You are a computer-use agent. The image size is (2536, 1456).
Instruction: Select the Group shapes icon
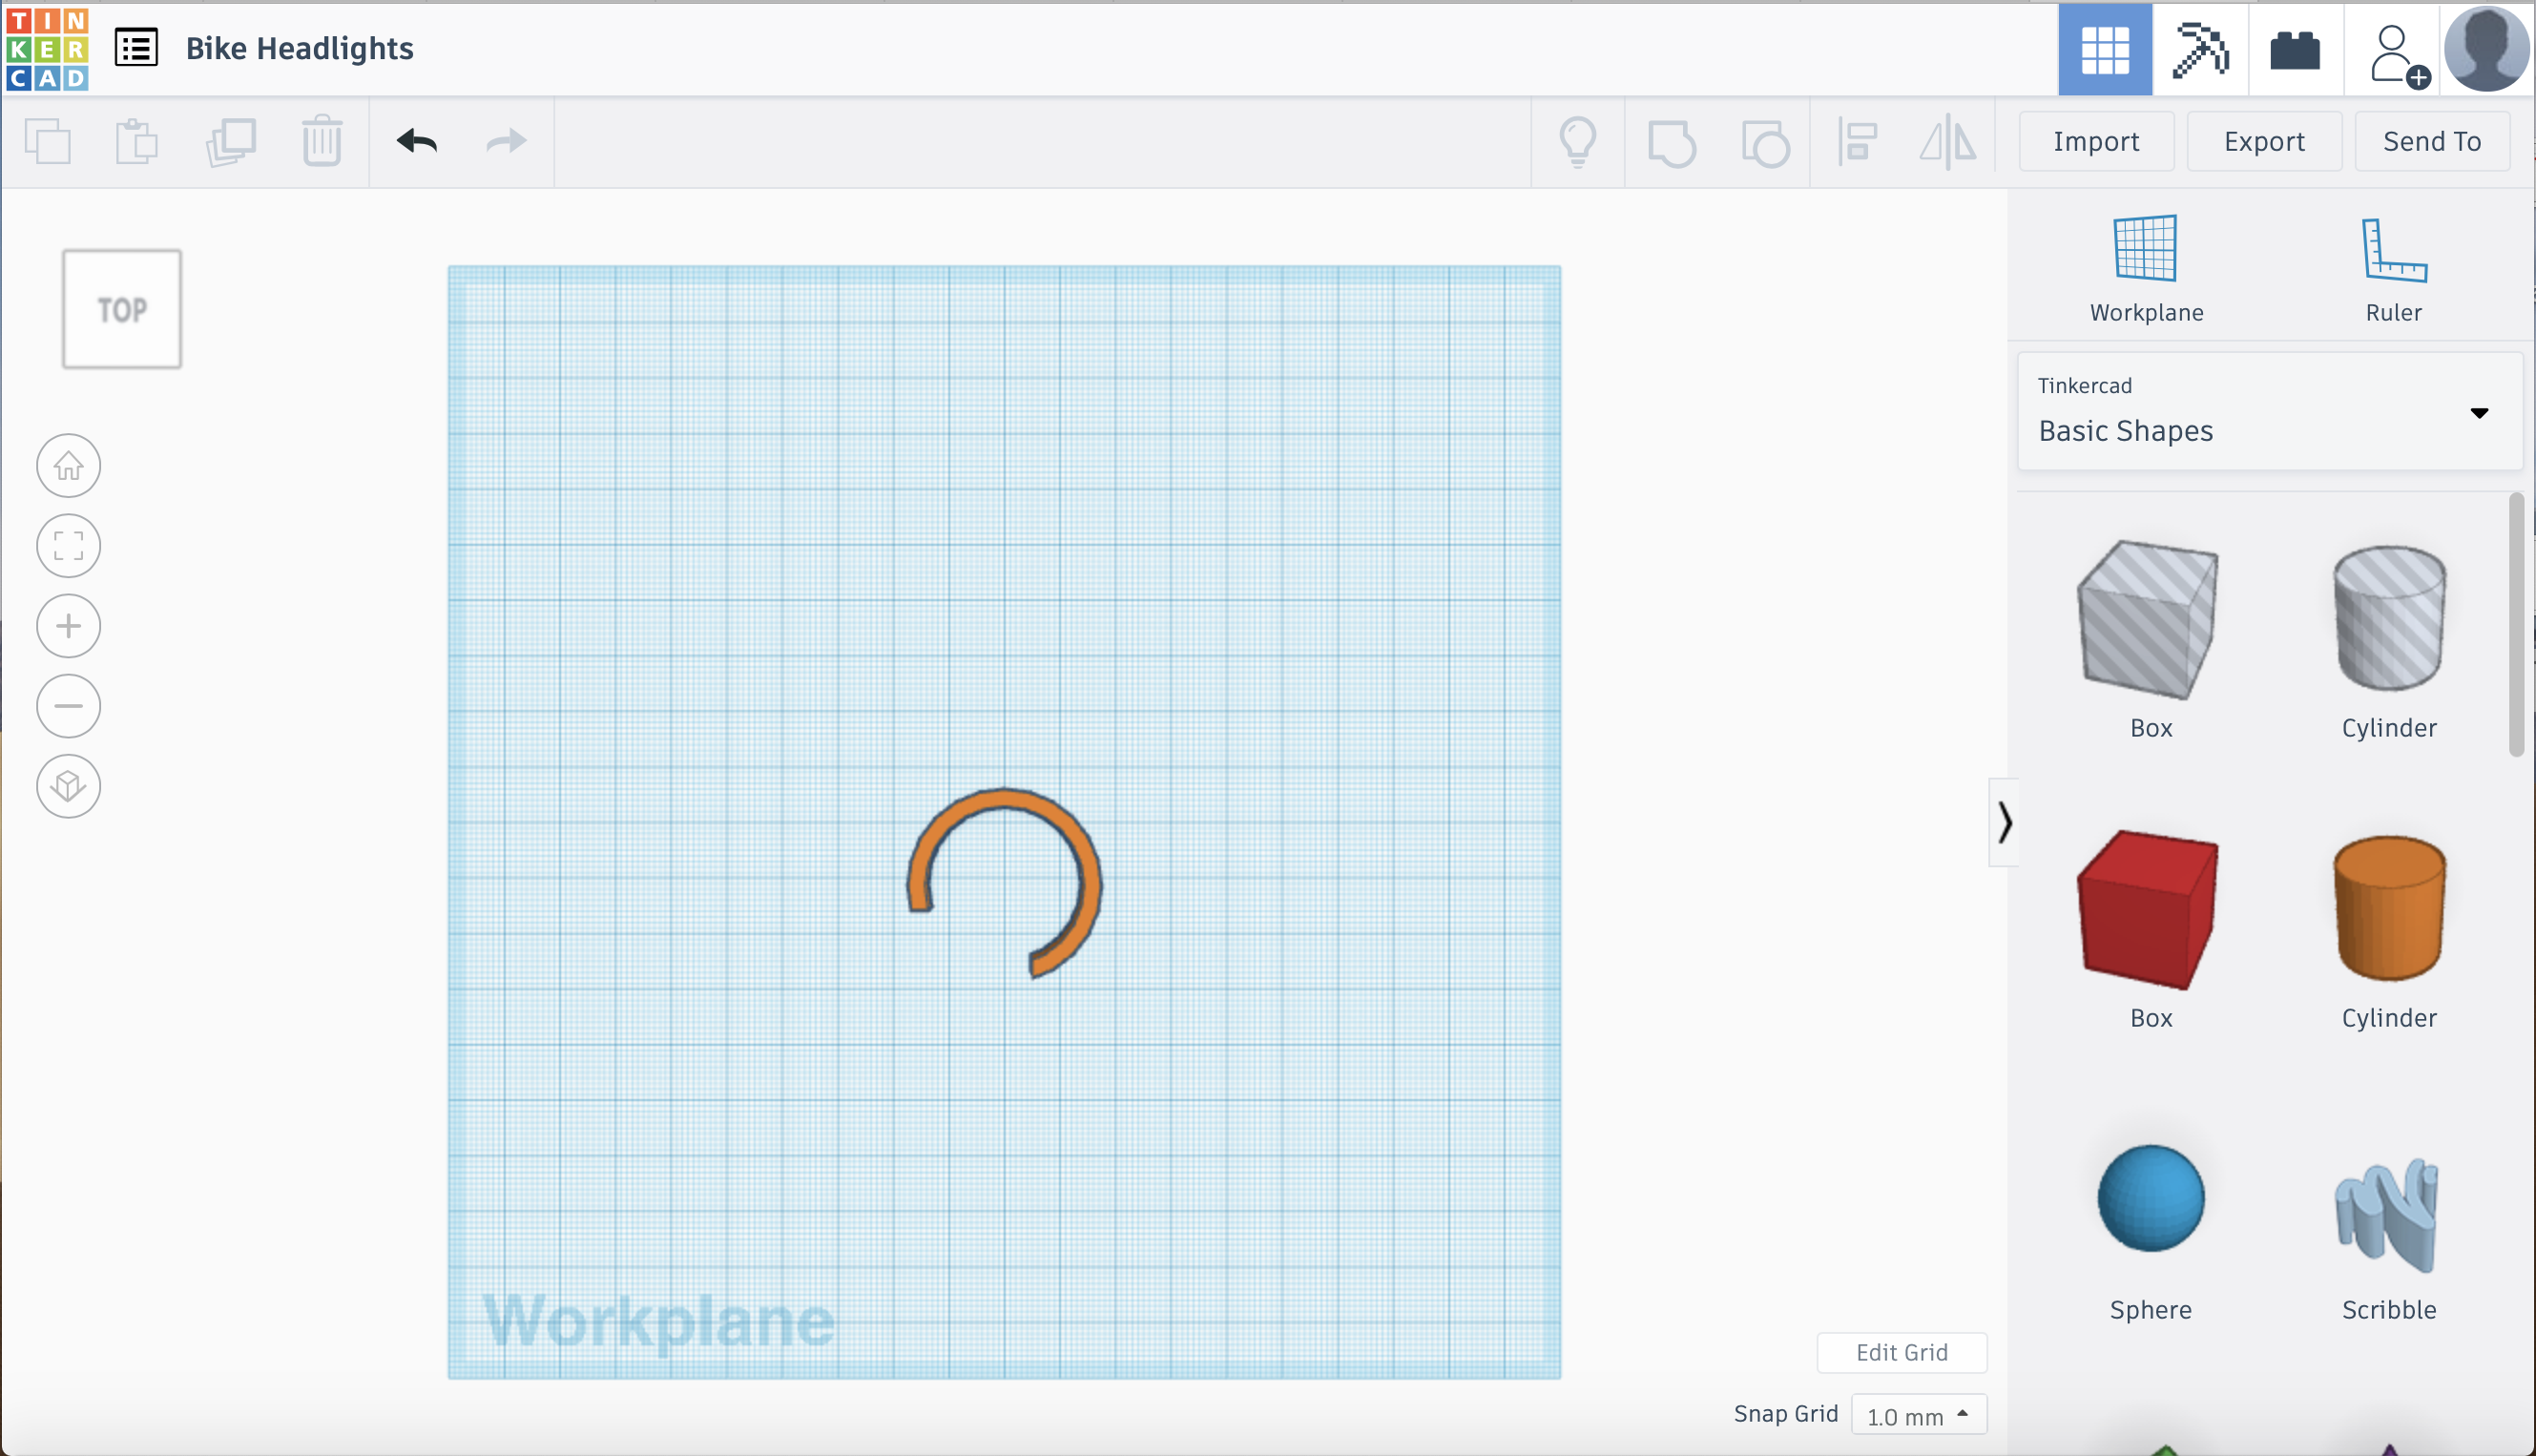[x=1671, y=141]
